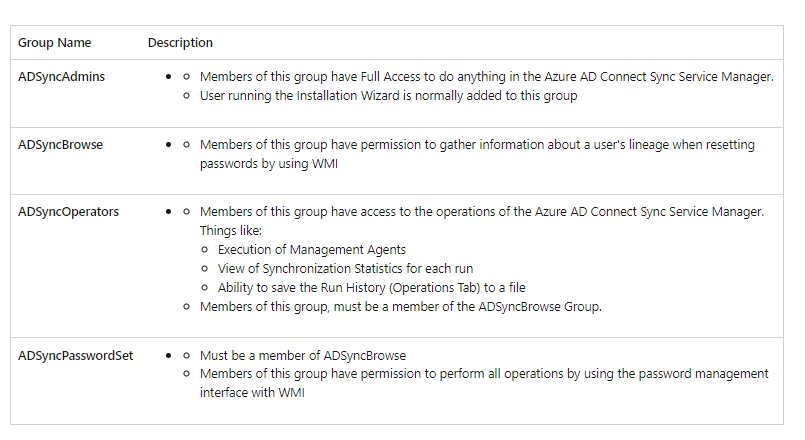The image size is (805, 440).
Task: Click 'Execution of Management Agents' sub-bullet
Action: (312, 250)
